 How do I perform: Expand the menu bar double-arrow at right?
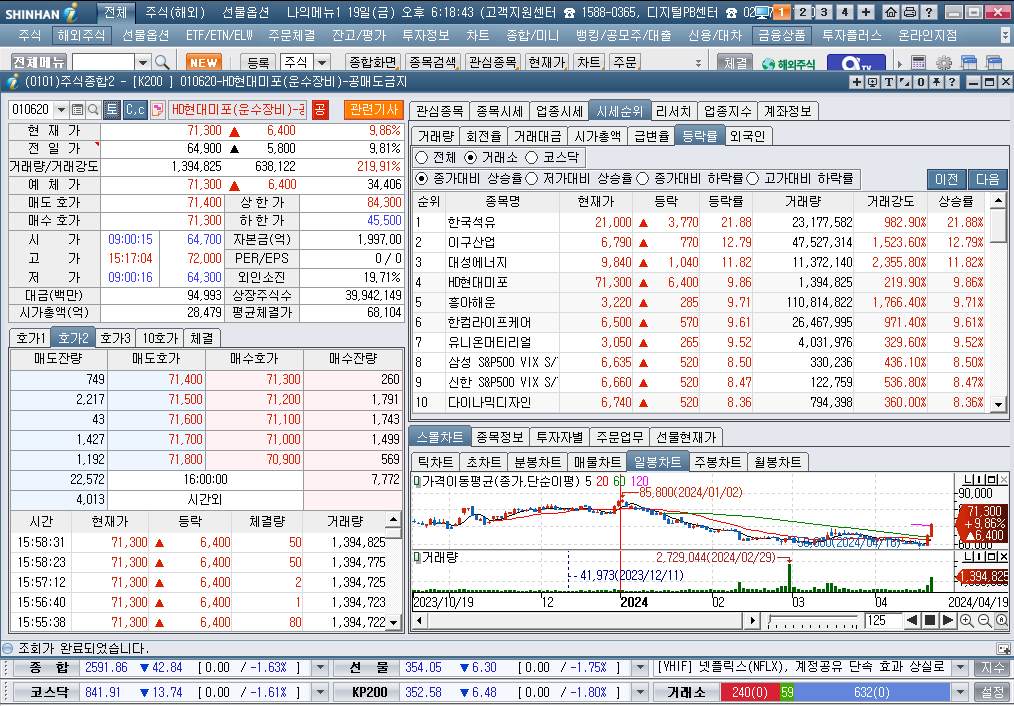coord(1004,35)
